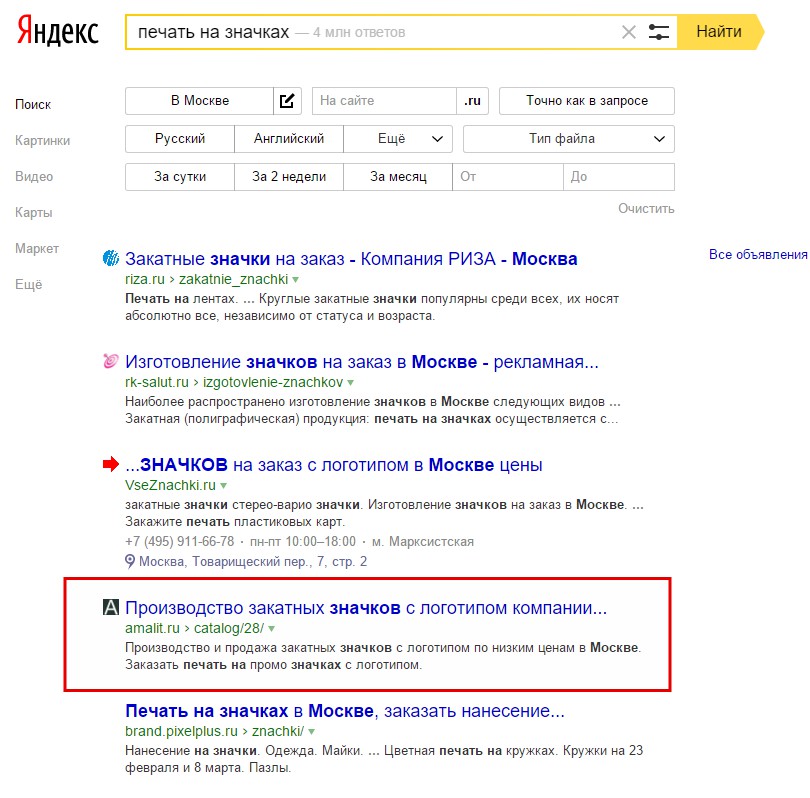Select the За месяц time filter
This screenshot has width=810, height=798.
tap(398, 177)
